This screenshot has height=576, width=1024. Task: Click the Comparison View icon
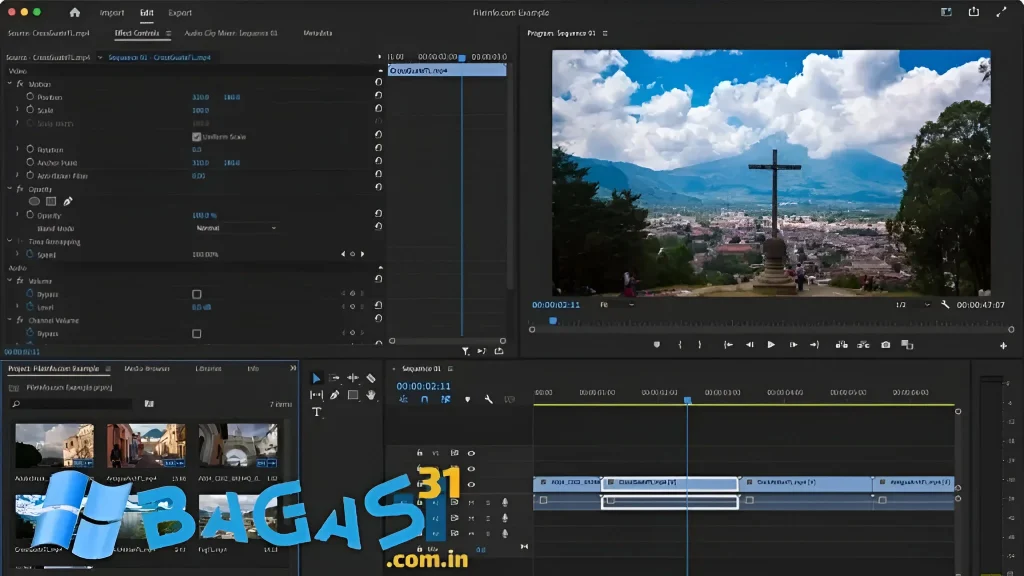point(907,345)
